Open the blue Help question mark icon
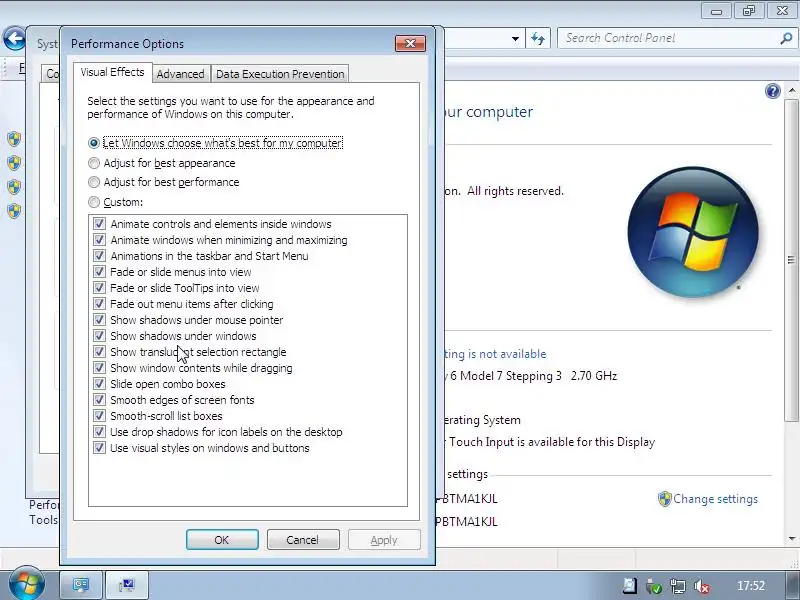Viewport: 800px width, 600px height. pos(772,91)
